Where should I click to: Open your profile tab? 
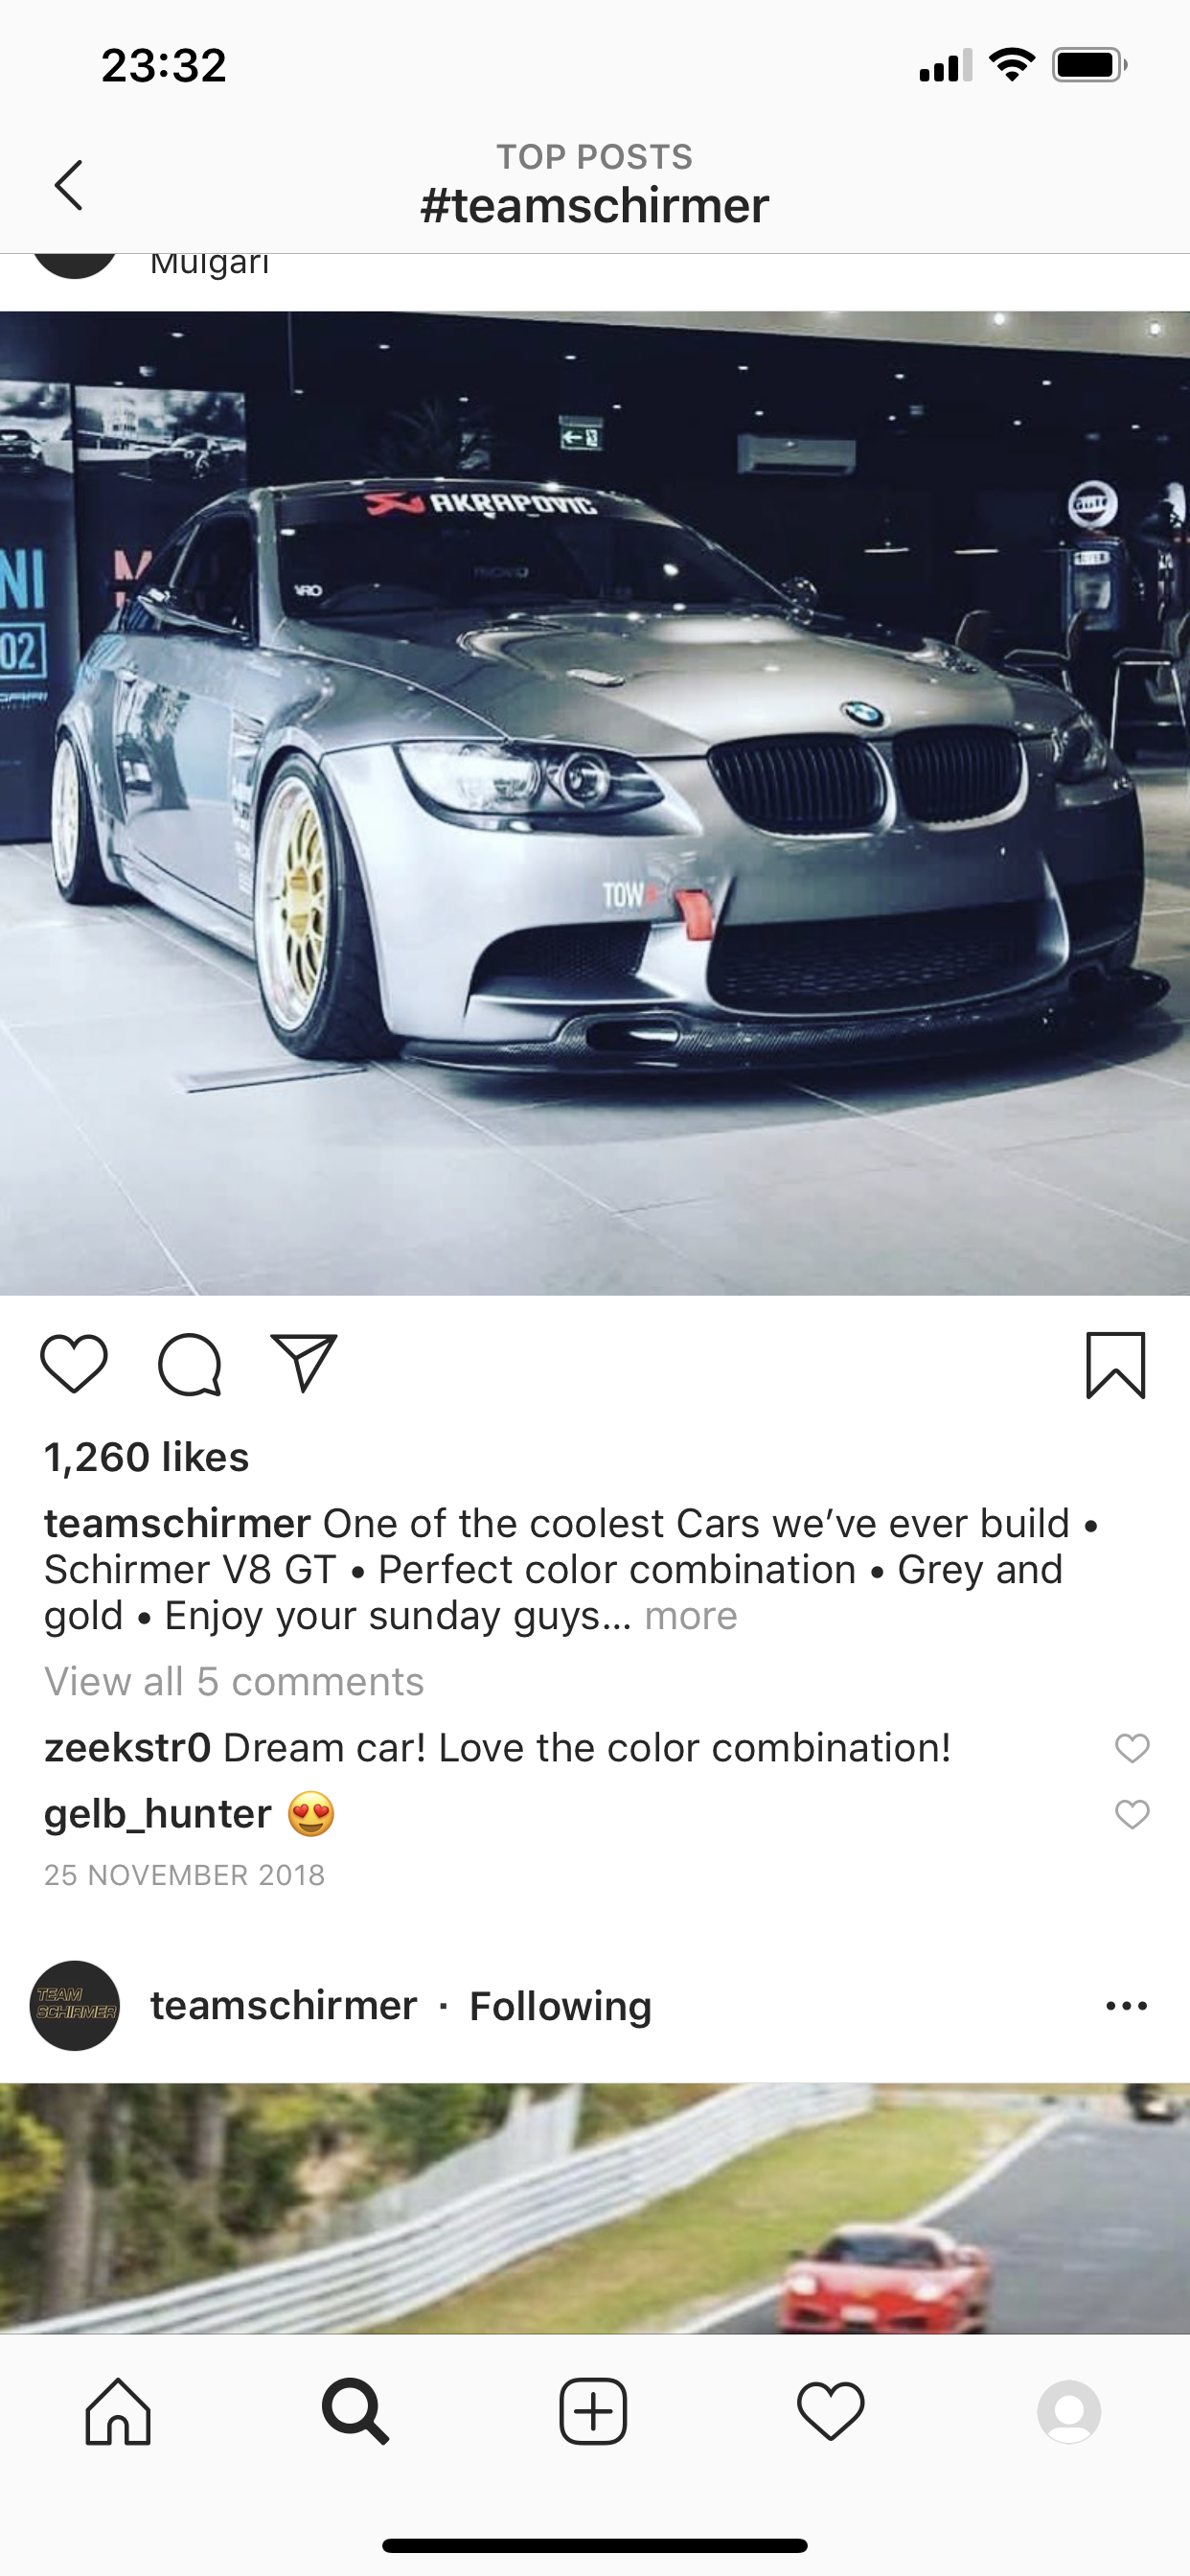(x=1069, y=2412)
